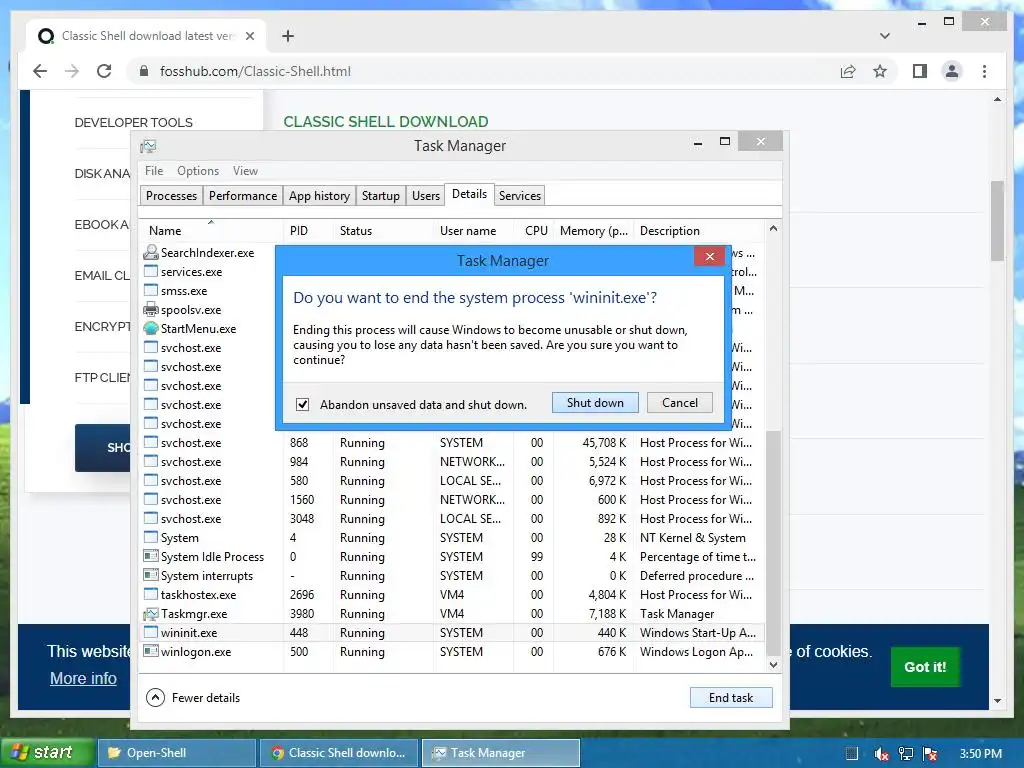Switch to the Processes tab
The image size is (1024, 768).
point(171,195)
